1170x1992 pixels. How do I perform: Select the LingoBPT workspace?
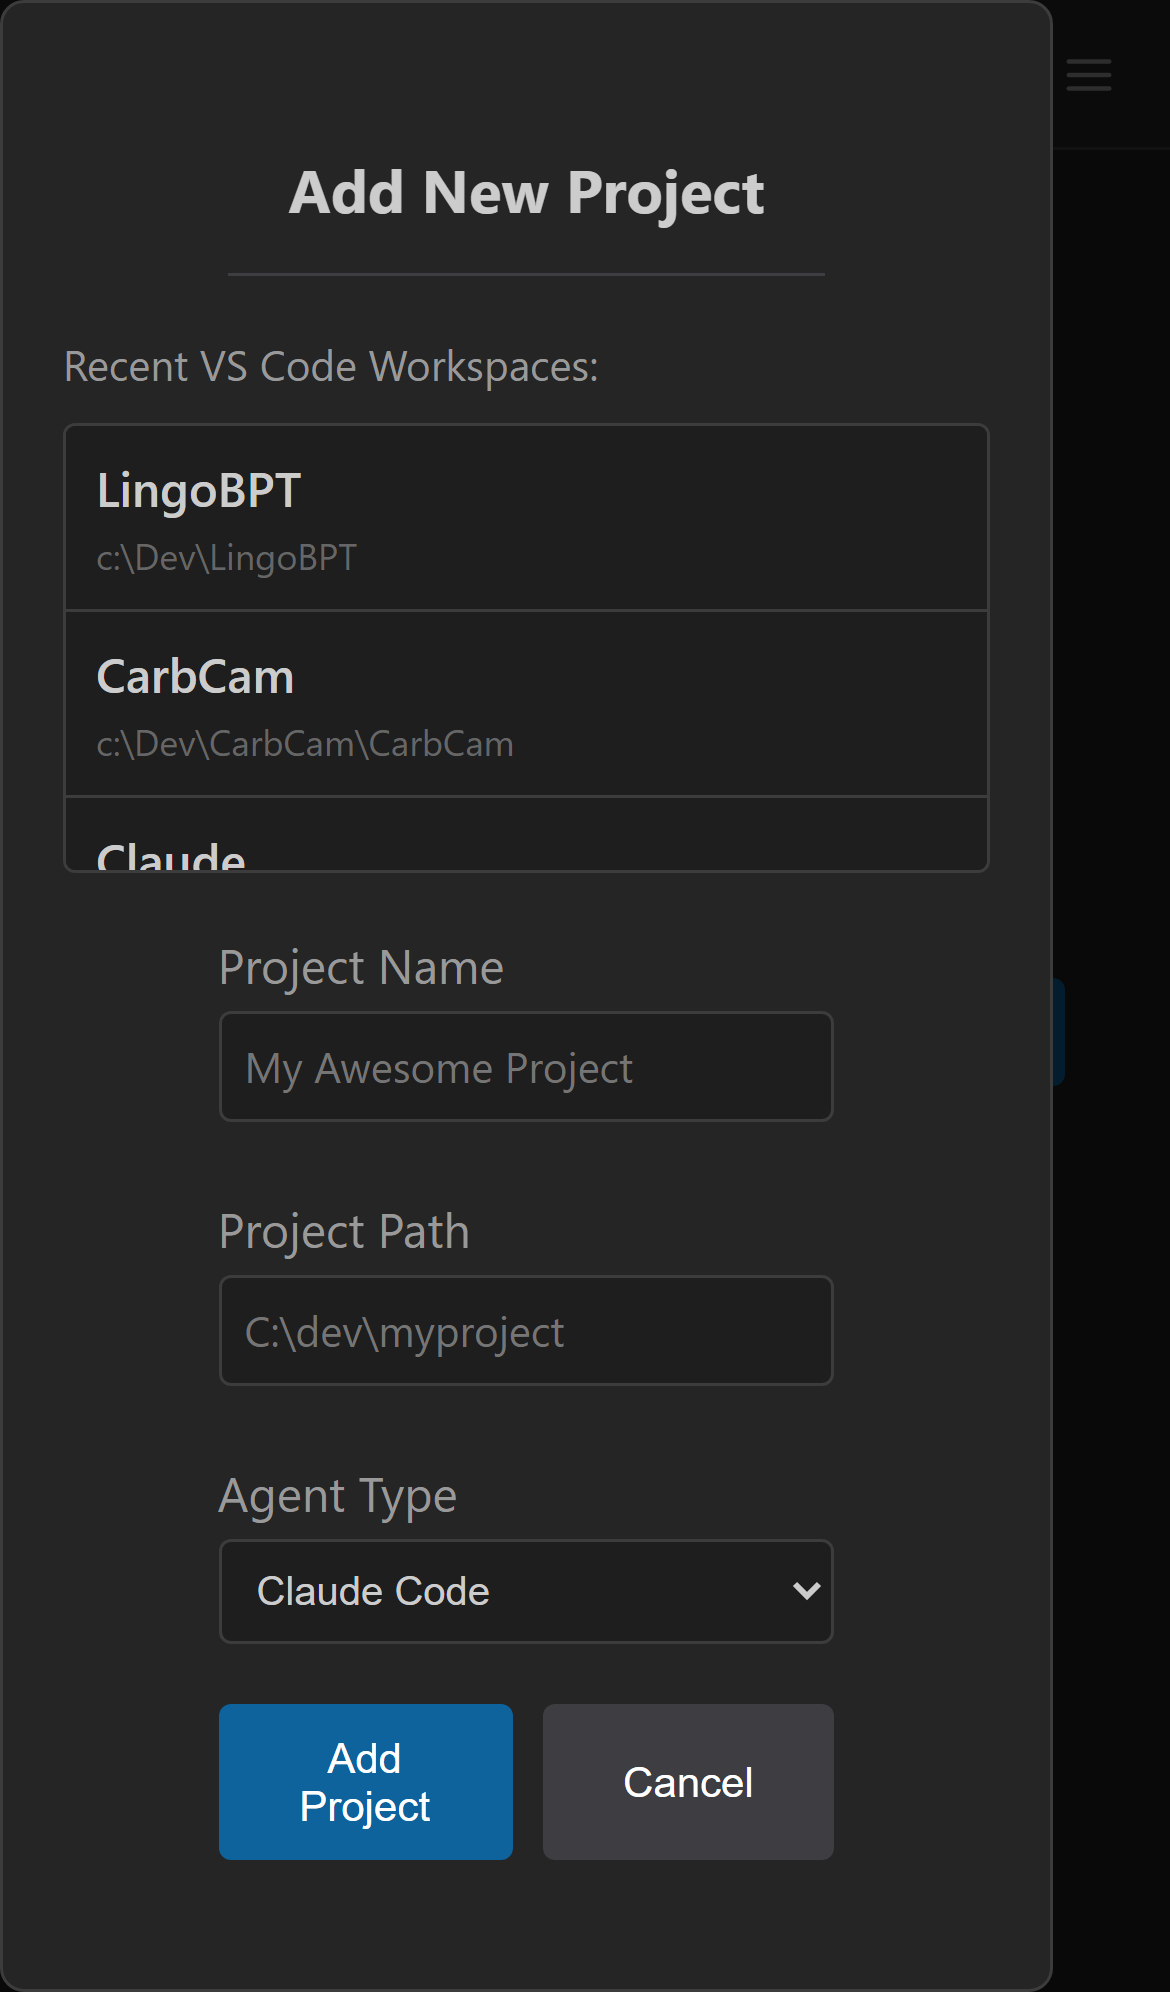click(526, 517)
